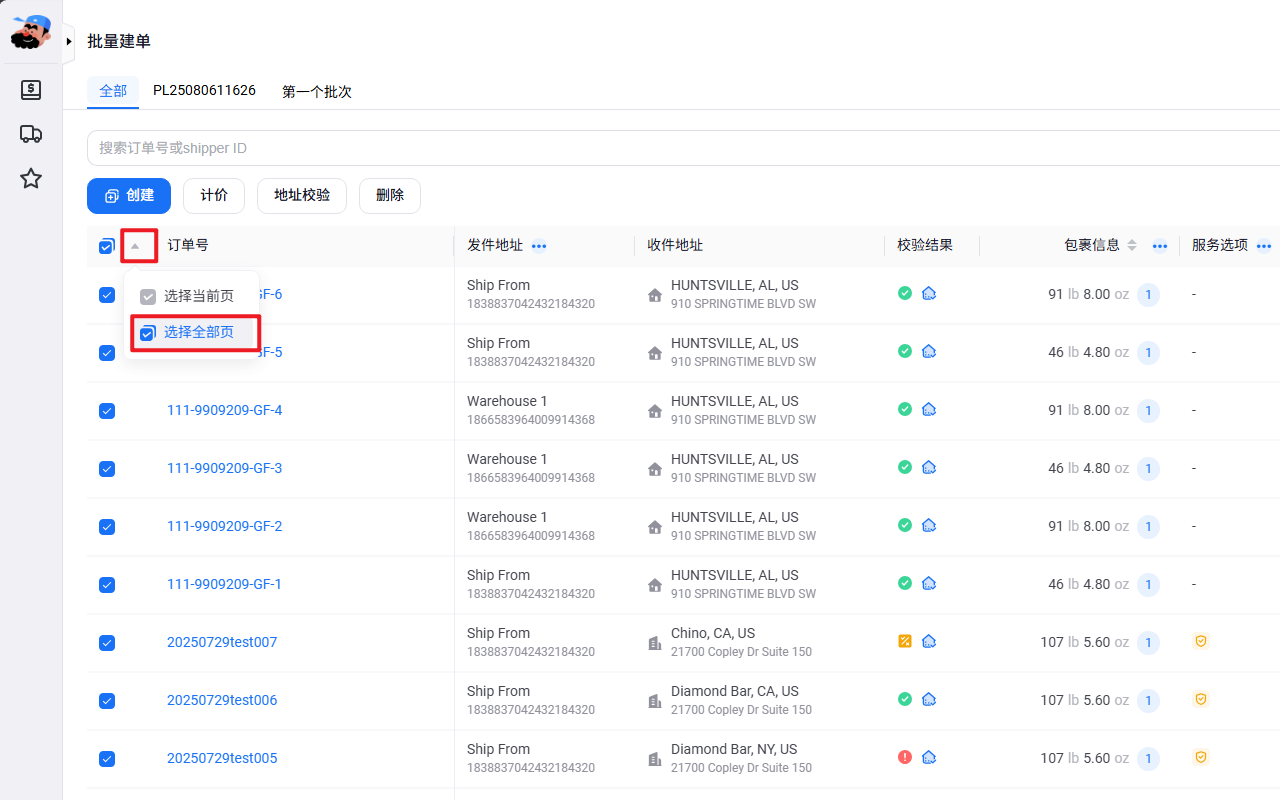
Task: Open order 20250729test007 link
Action: click(222, 642)
